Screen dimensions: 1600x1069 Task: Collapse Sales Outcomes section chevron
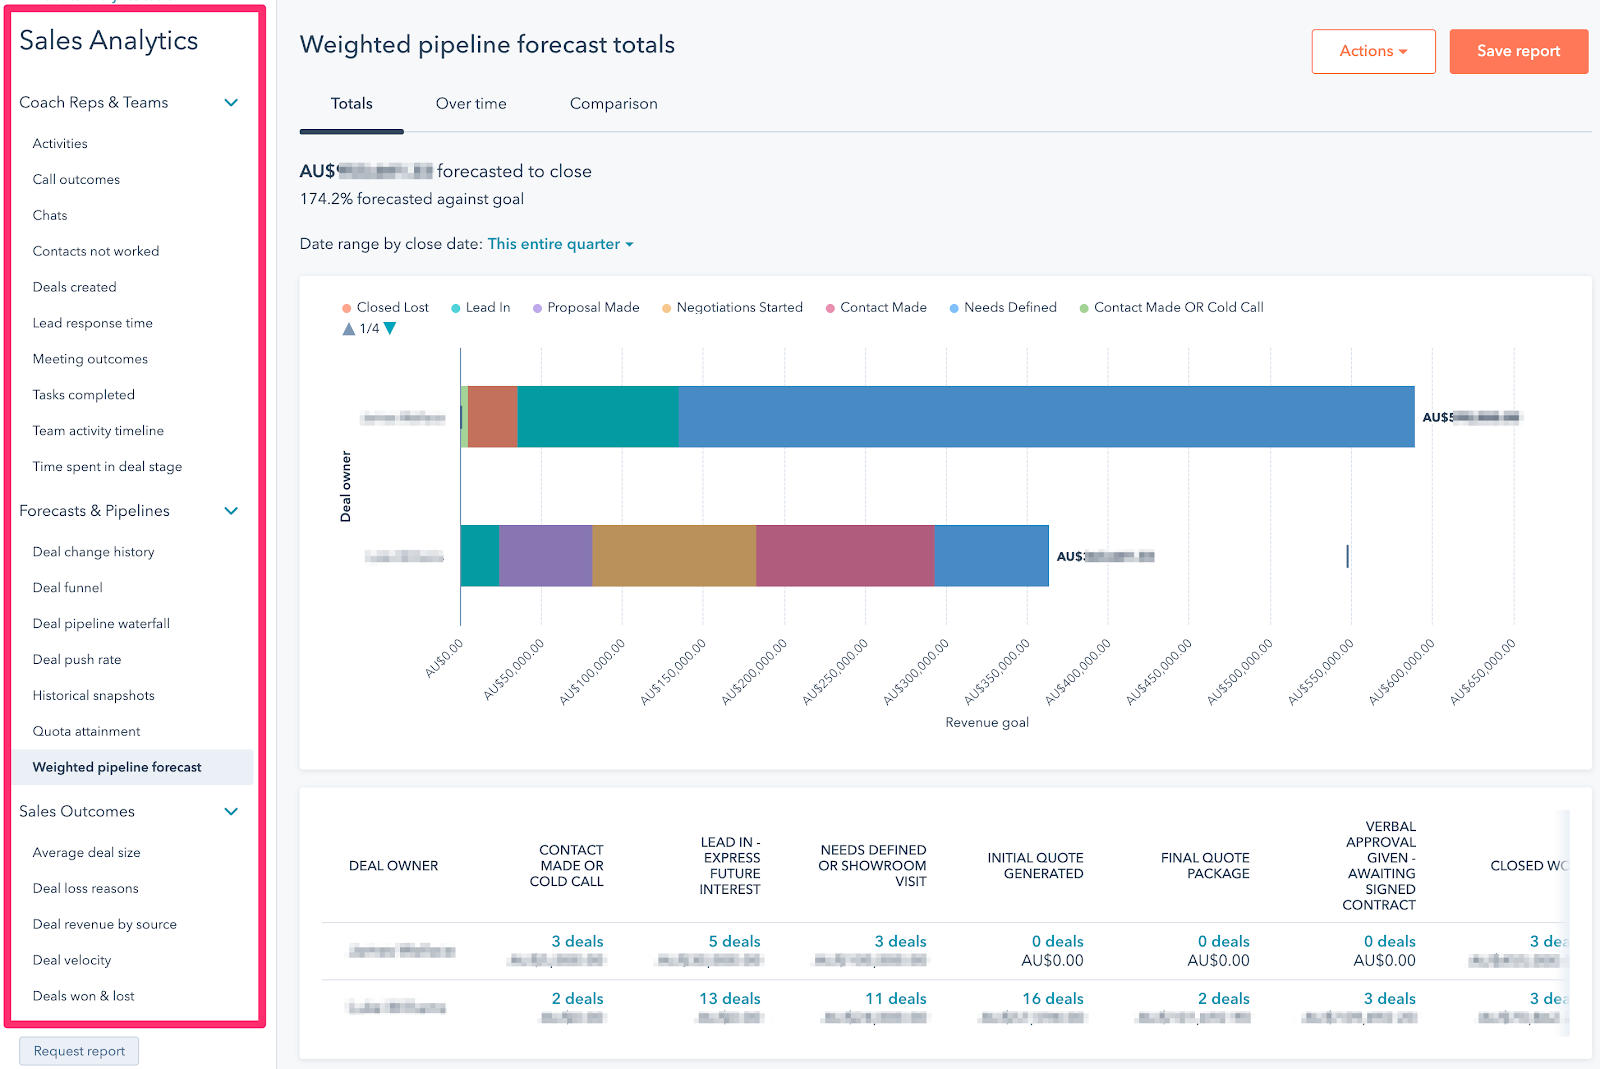pyautogui.click(x=231, y=812)
